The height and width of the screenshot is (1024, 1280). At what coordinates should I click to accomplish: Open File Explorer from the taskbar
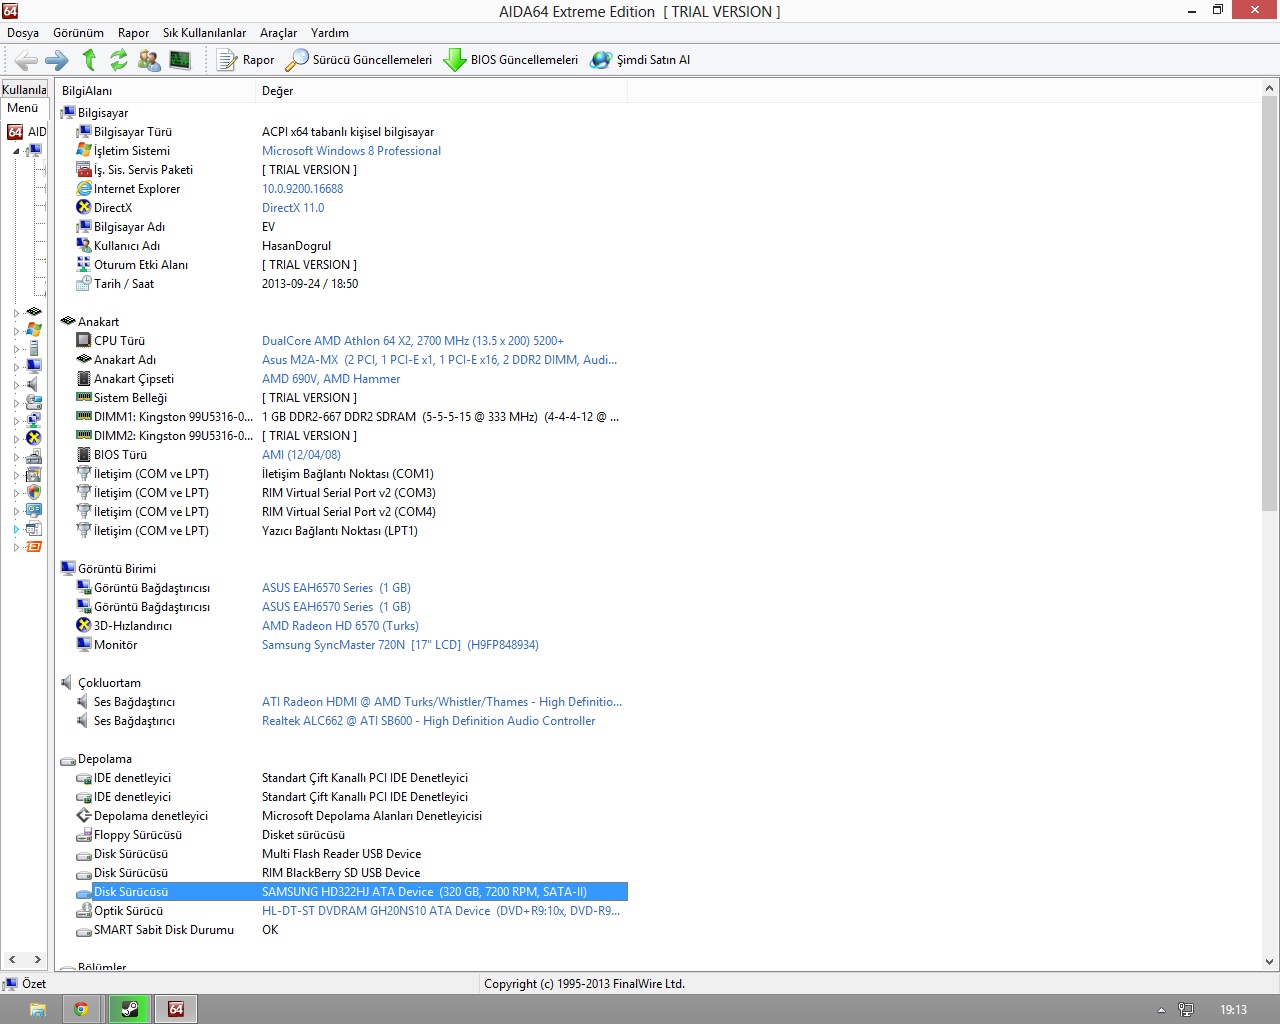37,1010
